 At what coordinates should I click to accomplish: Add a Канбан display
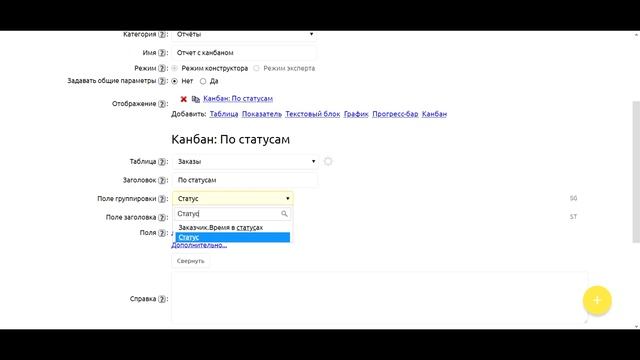coord(434,114)
